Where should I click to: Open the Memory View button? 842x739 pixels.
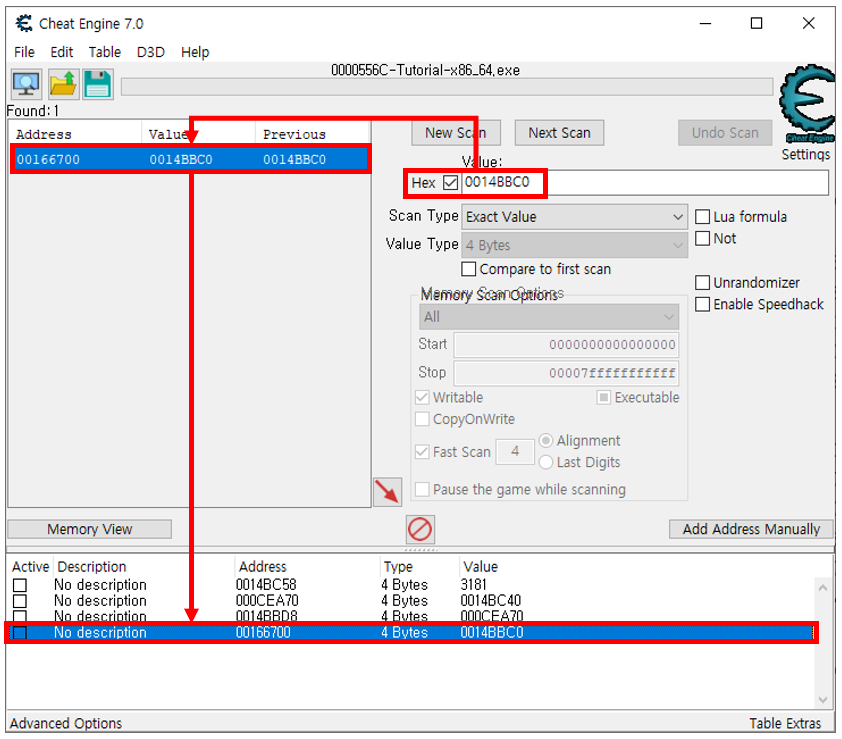[90, 530]
